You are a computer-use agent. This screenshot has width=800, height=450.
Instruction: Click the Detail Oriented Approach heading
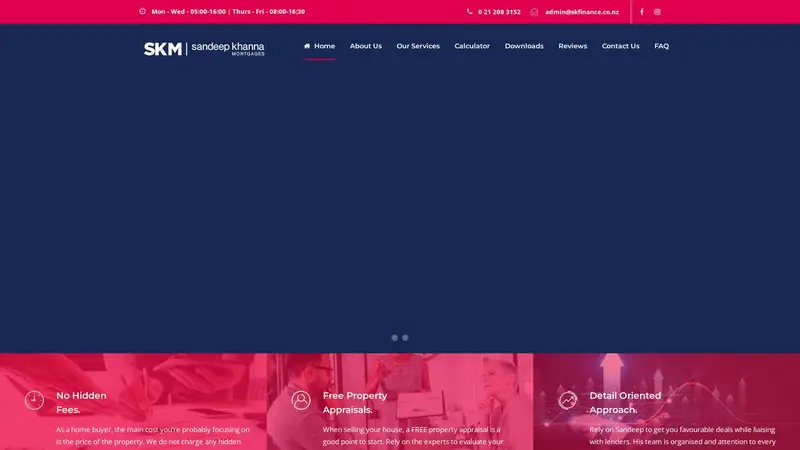point(625,403)
